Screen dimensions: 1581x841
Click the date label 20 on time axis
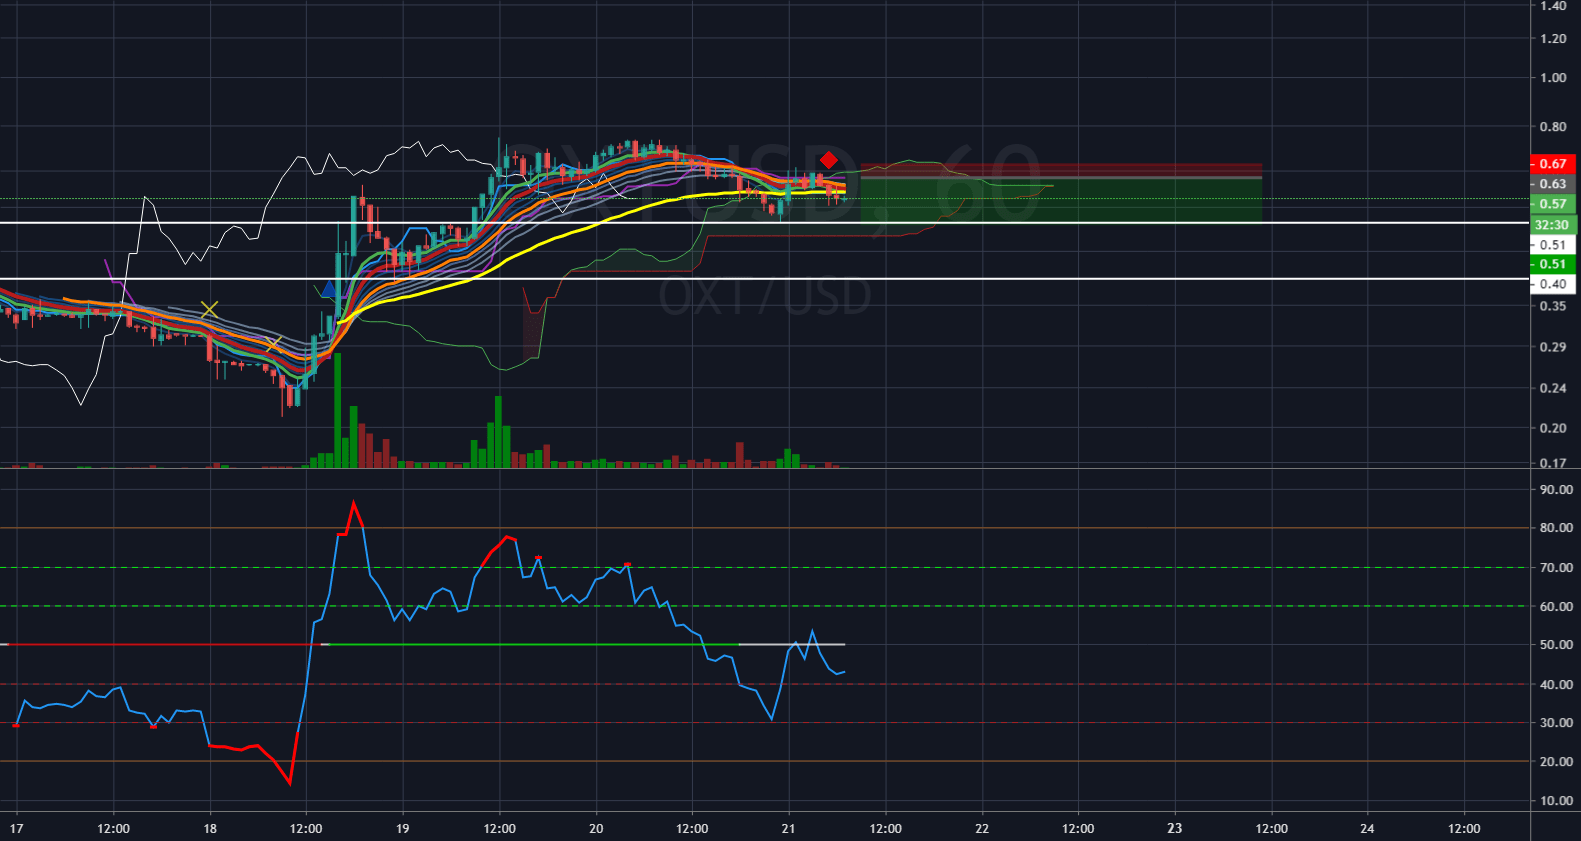click(596, 828)
